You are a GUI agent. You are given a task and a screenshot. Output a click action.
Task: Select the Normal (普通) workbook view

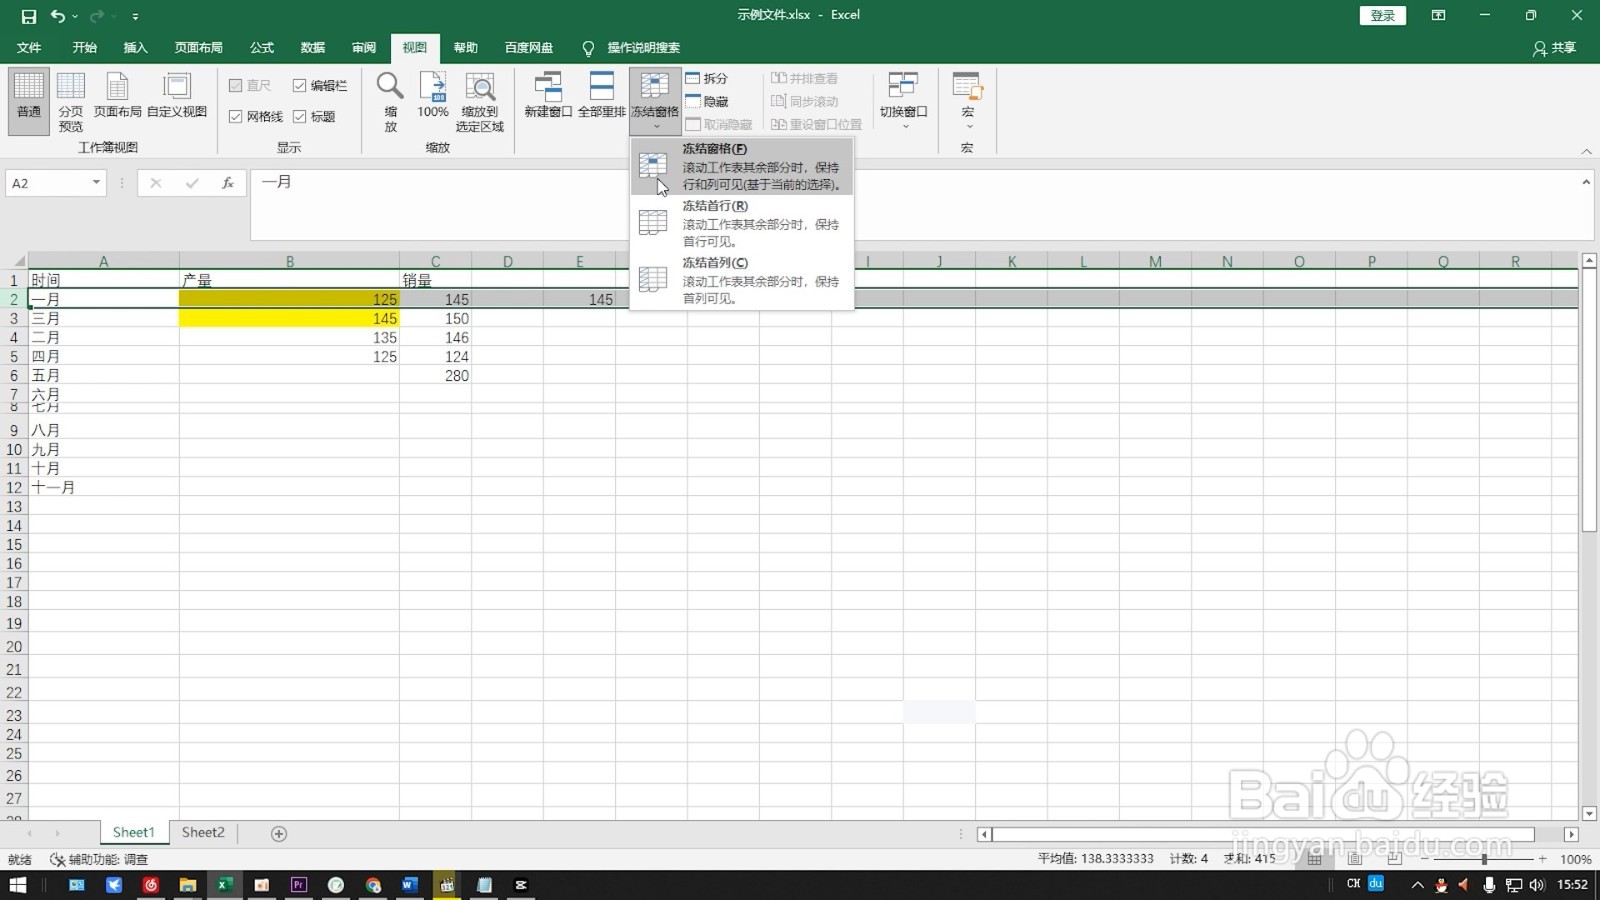click(x=29, y=101)
